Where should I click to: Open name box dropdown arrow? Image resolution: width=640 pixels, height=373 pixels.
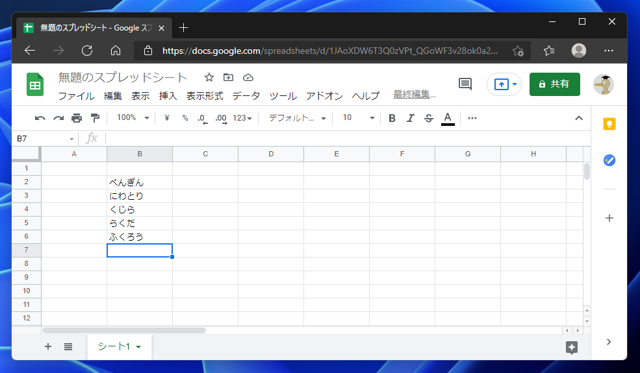pyautogui.click(x=72, y=139)
